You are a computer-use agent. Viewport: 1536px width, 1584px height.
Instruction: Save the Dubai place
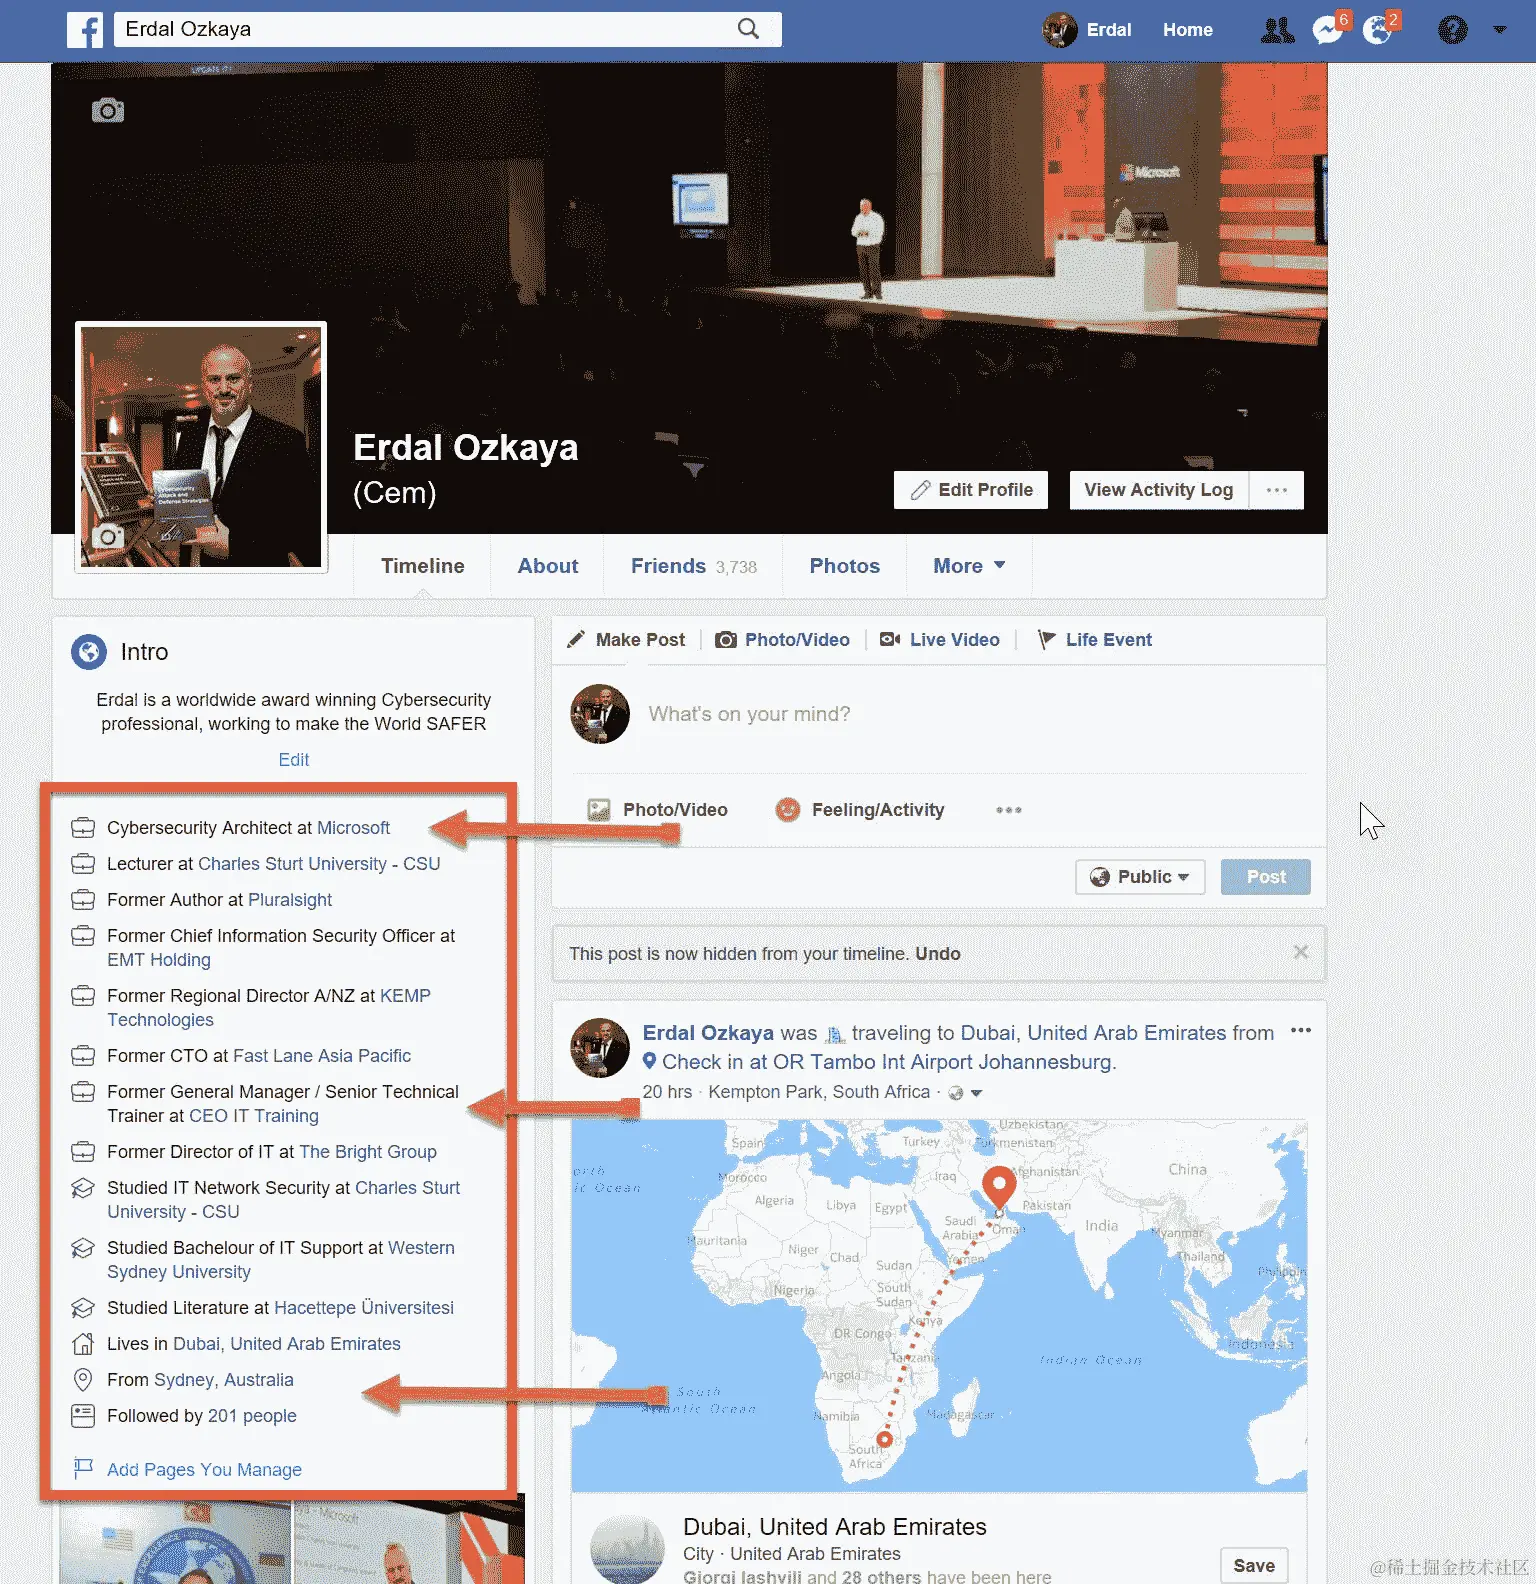point(1254,1565)
